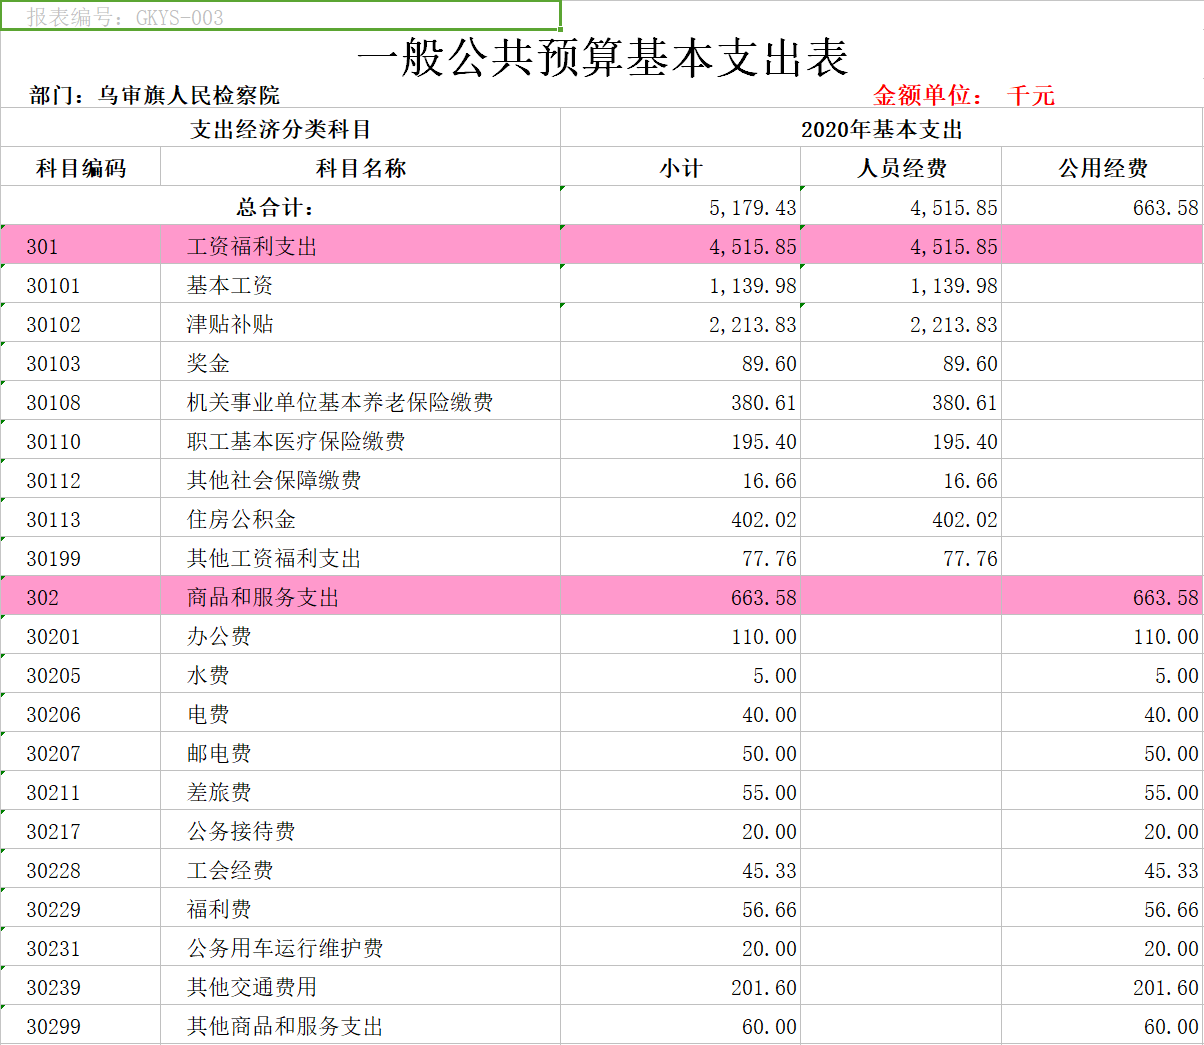This screenshot has width=1204, height=1045.
Task: Select the 人员经费 value 380.61
Action: tap(902, 401)
